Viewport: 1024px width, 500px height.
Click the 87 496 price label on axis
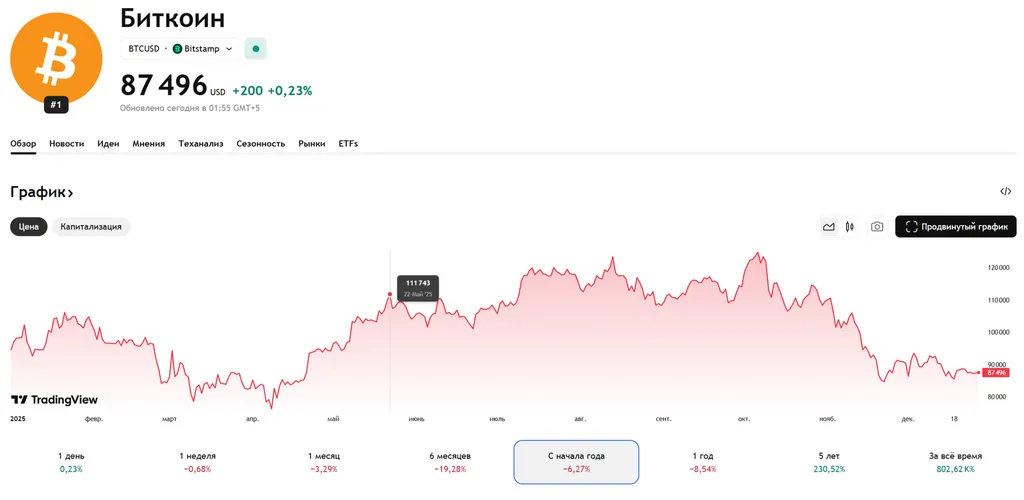[x=995, y=372]
